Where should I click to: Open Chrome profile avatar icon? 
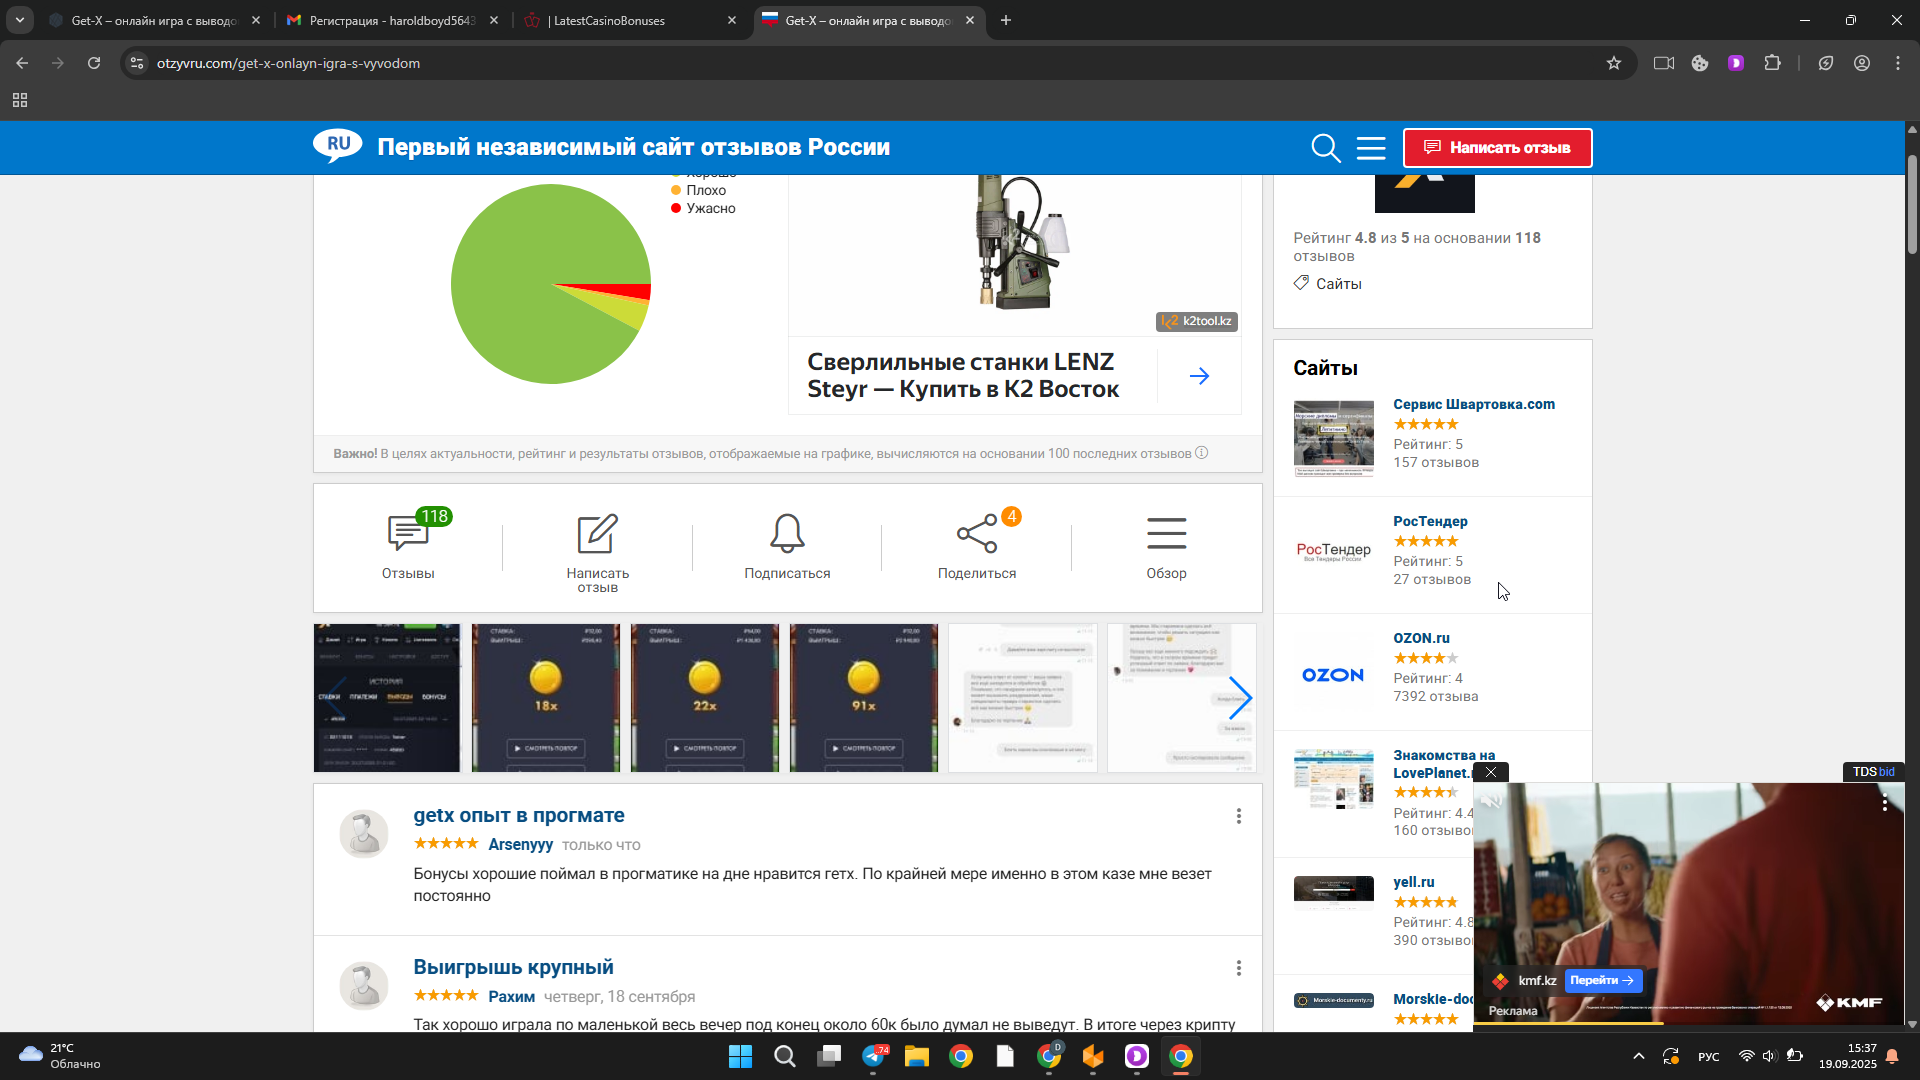[x=1862, y=63]
